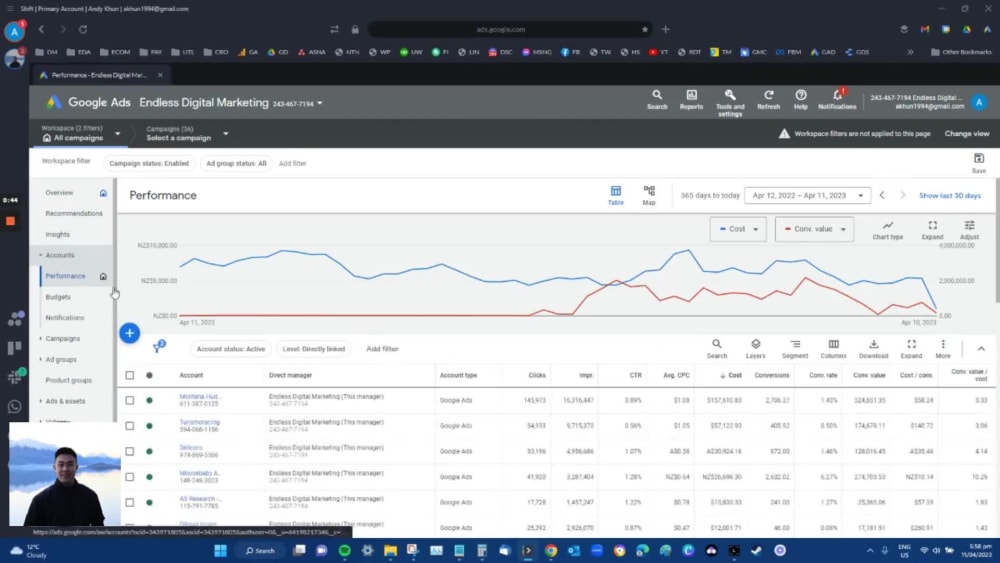This screenshot has width=1000, height=563.
Task: Open the date range dropdown
Action: coord(807,195)
